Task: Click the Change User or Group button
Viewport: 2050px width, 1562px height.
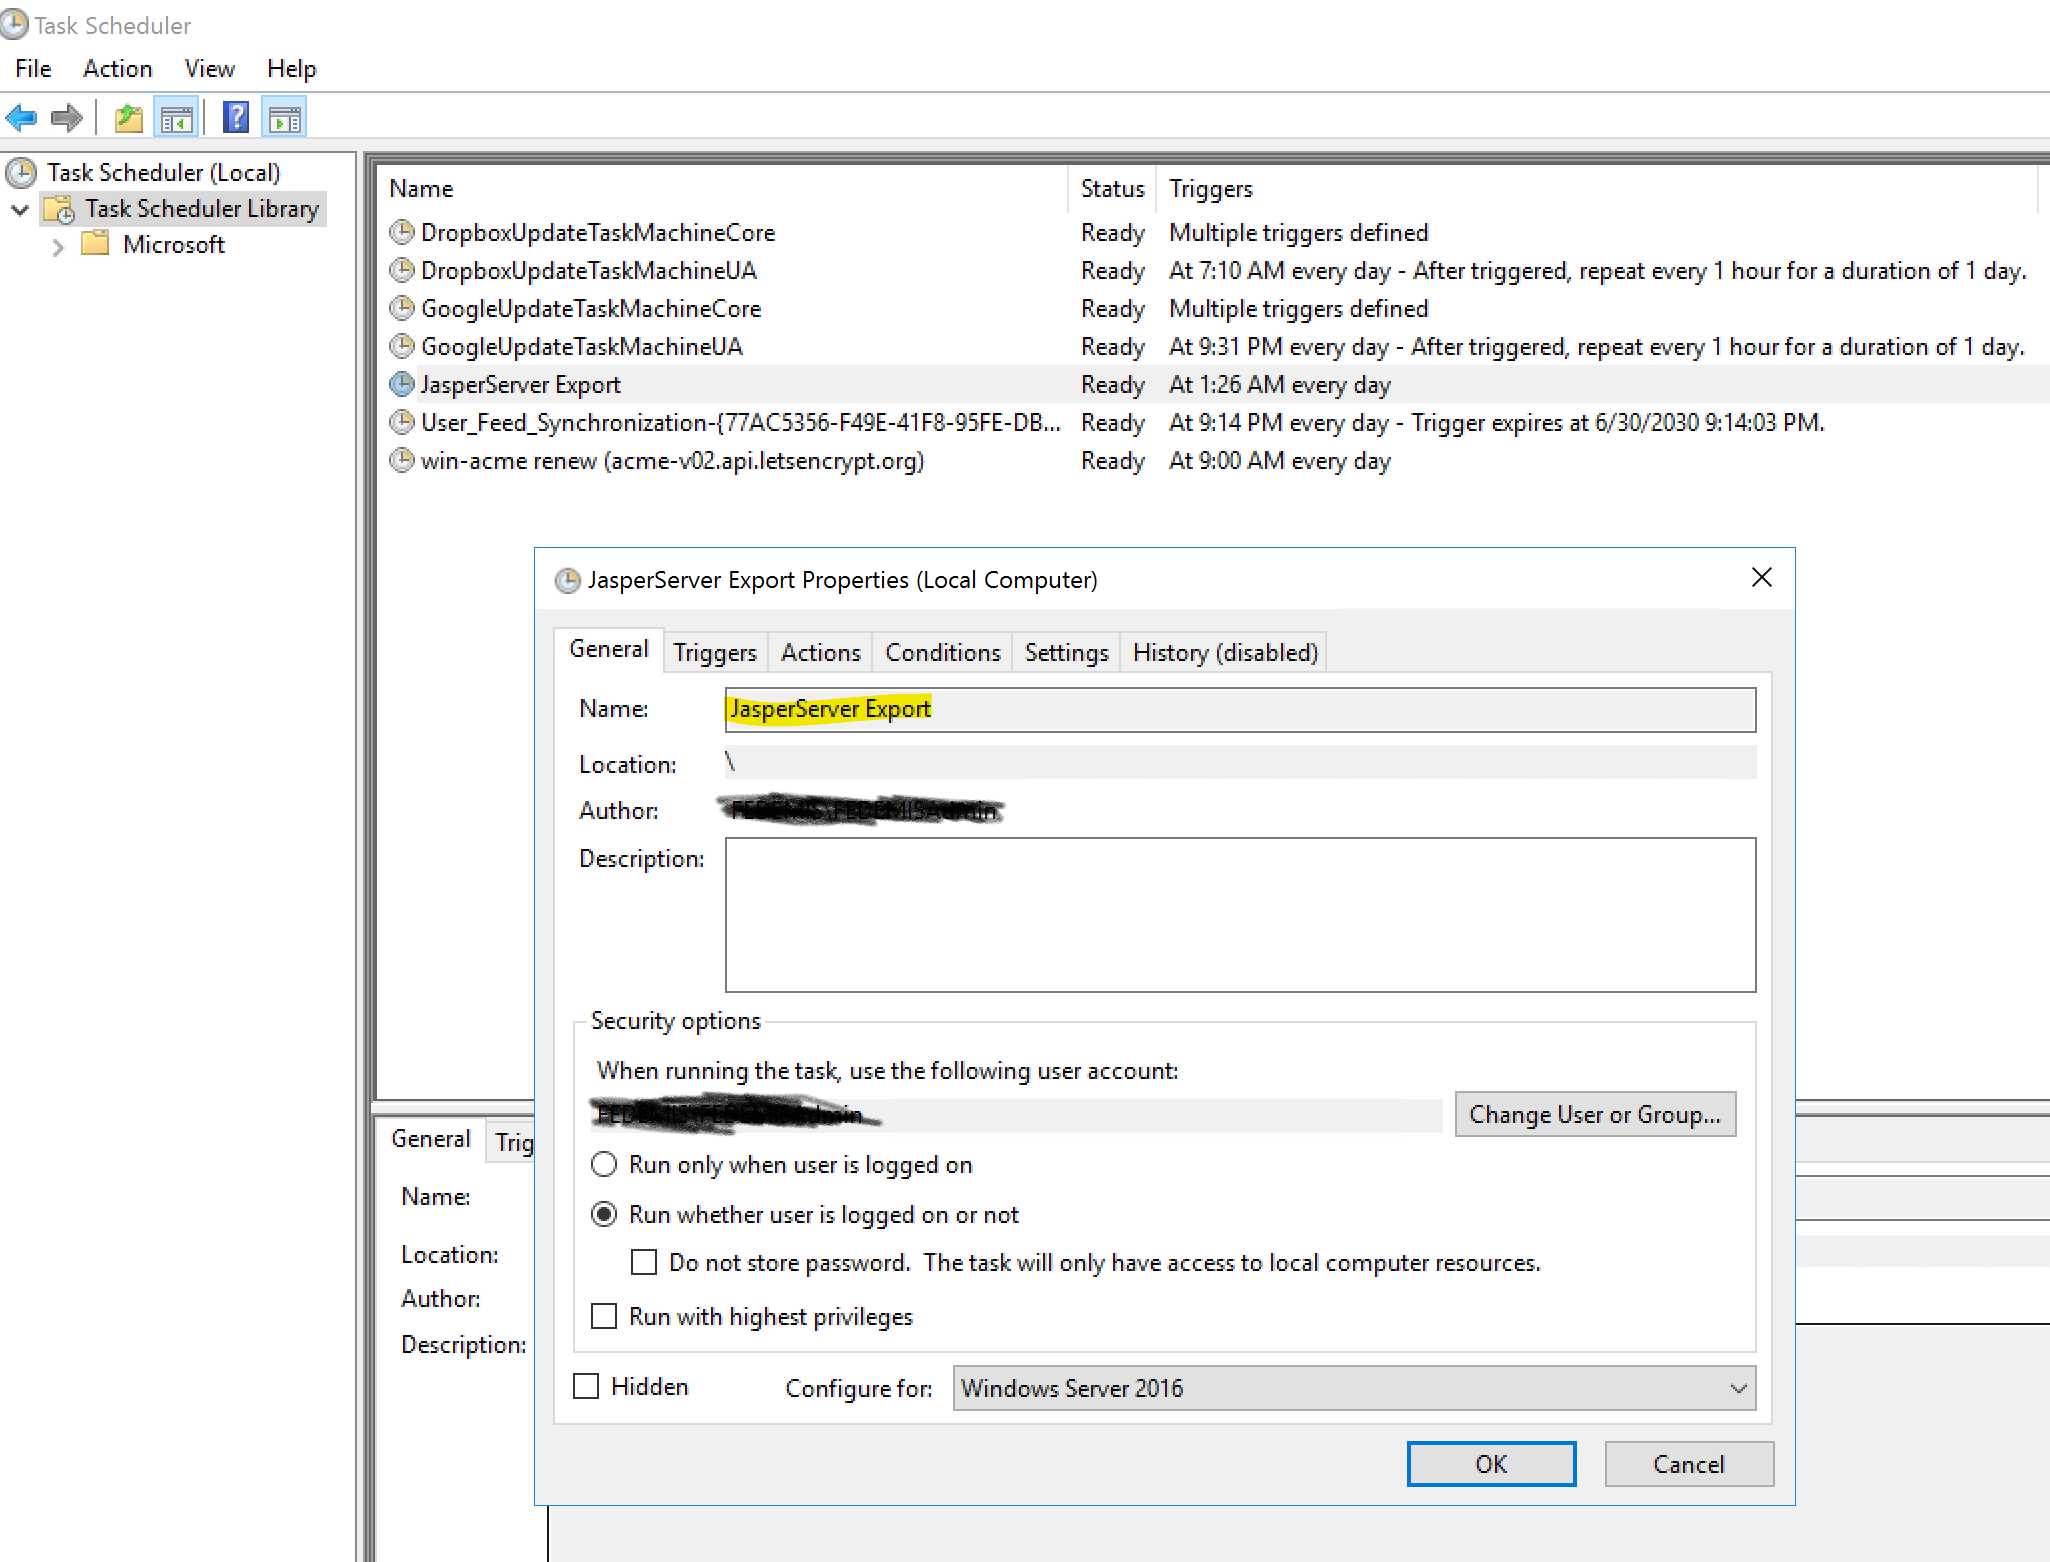Action: 1594,1115
